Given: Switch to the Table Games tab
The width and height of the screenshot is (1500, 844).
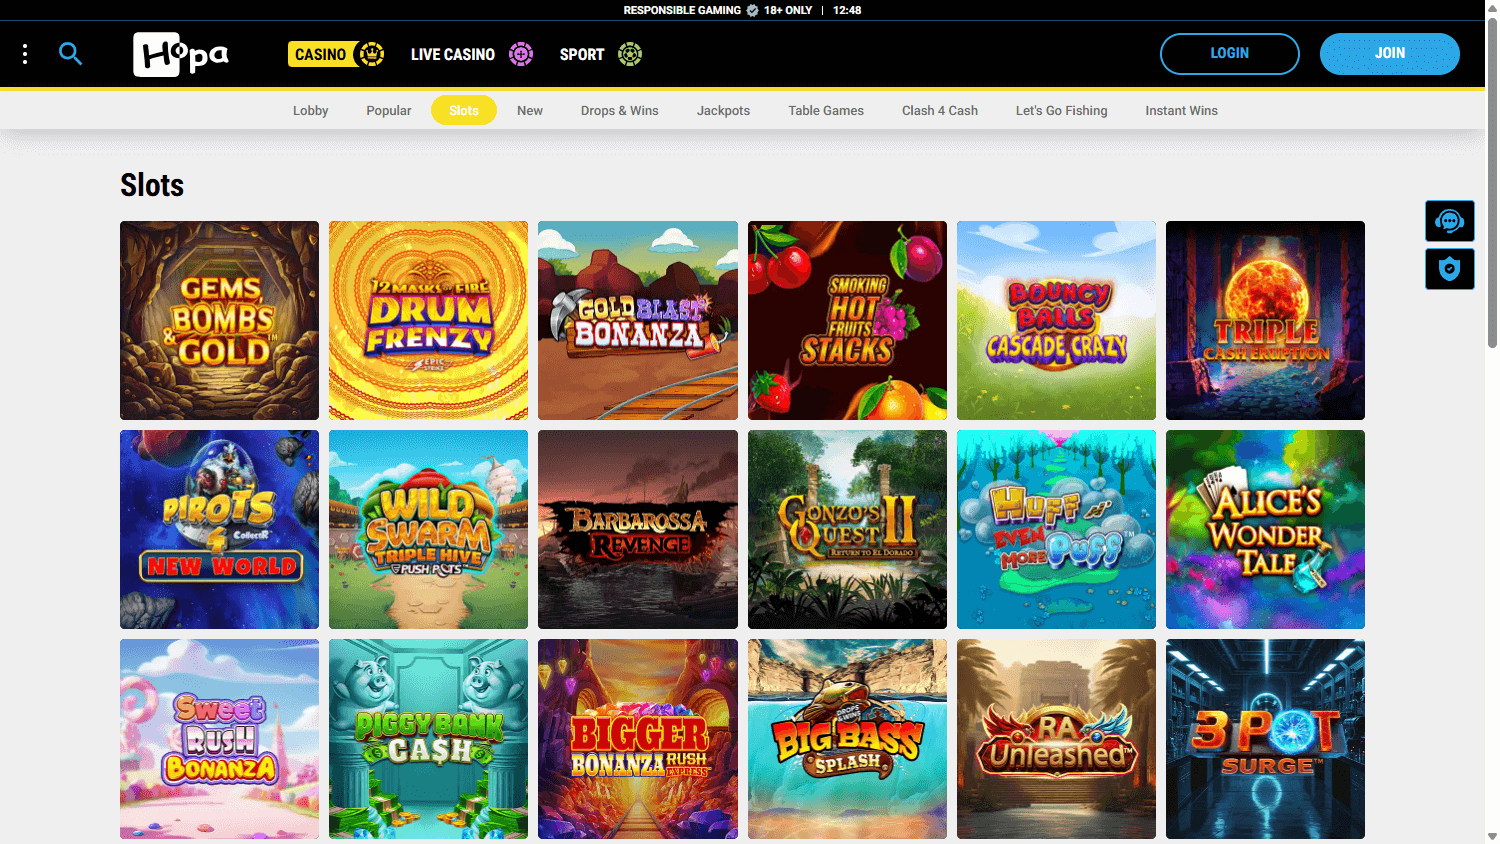Looking at the screenshot, I should click(x=825, y=110).
